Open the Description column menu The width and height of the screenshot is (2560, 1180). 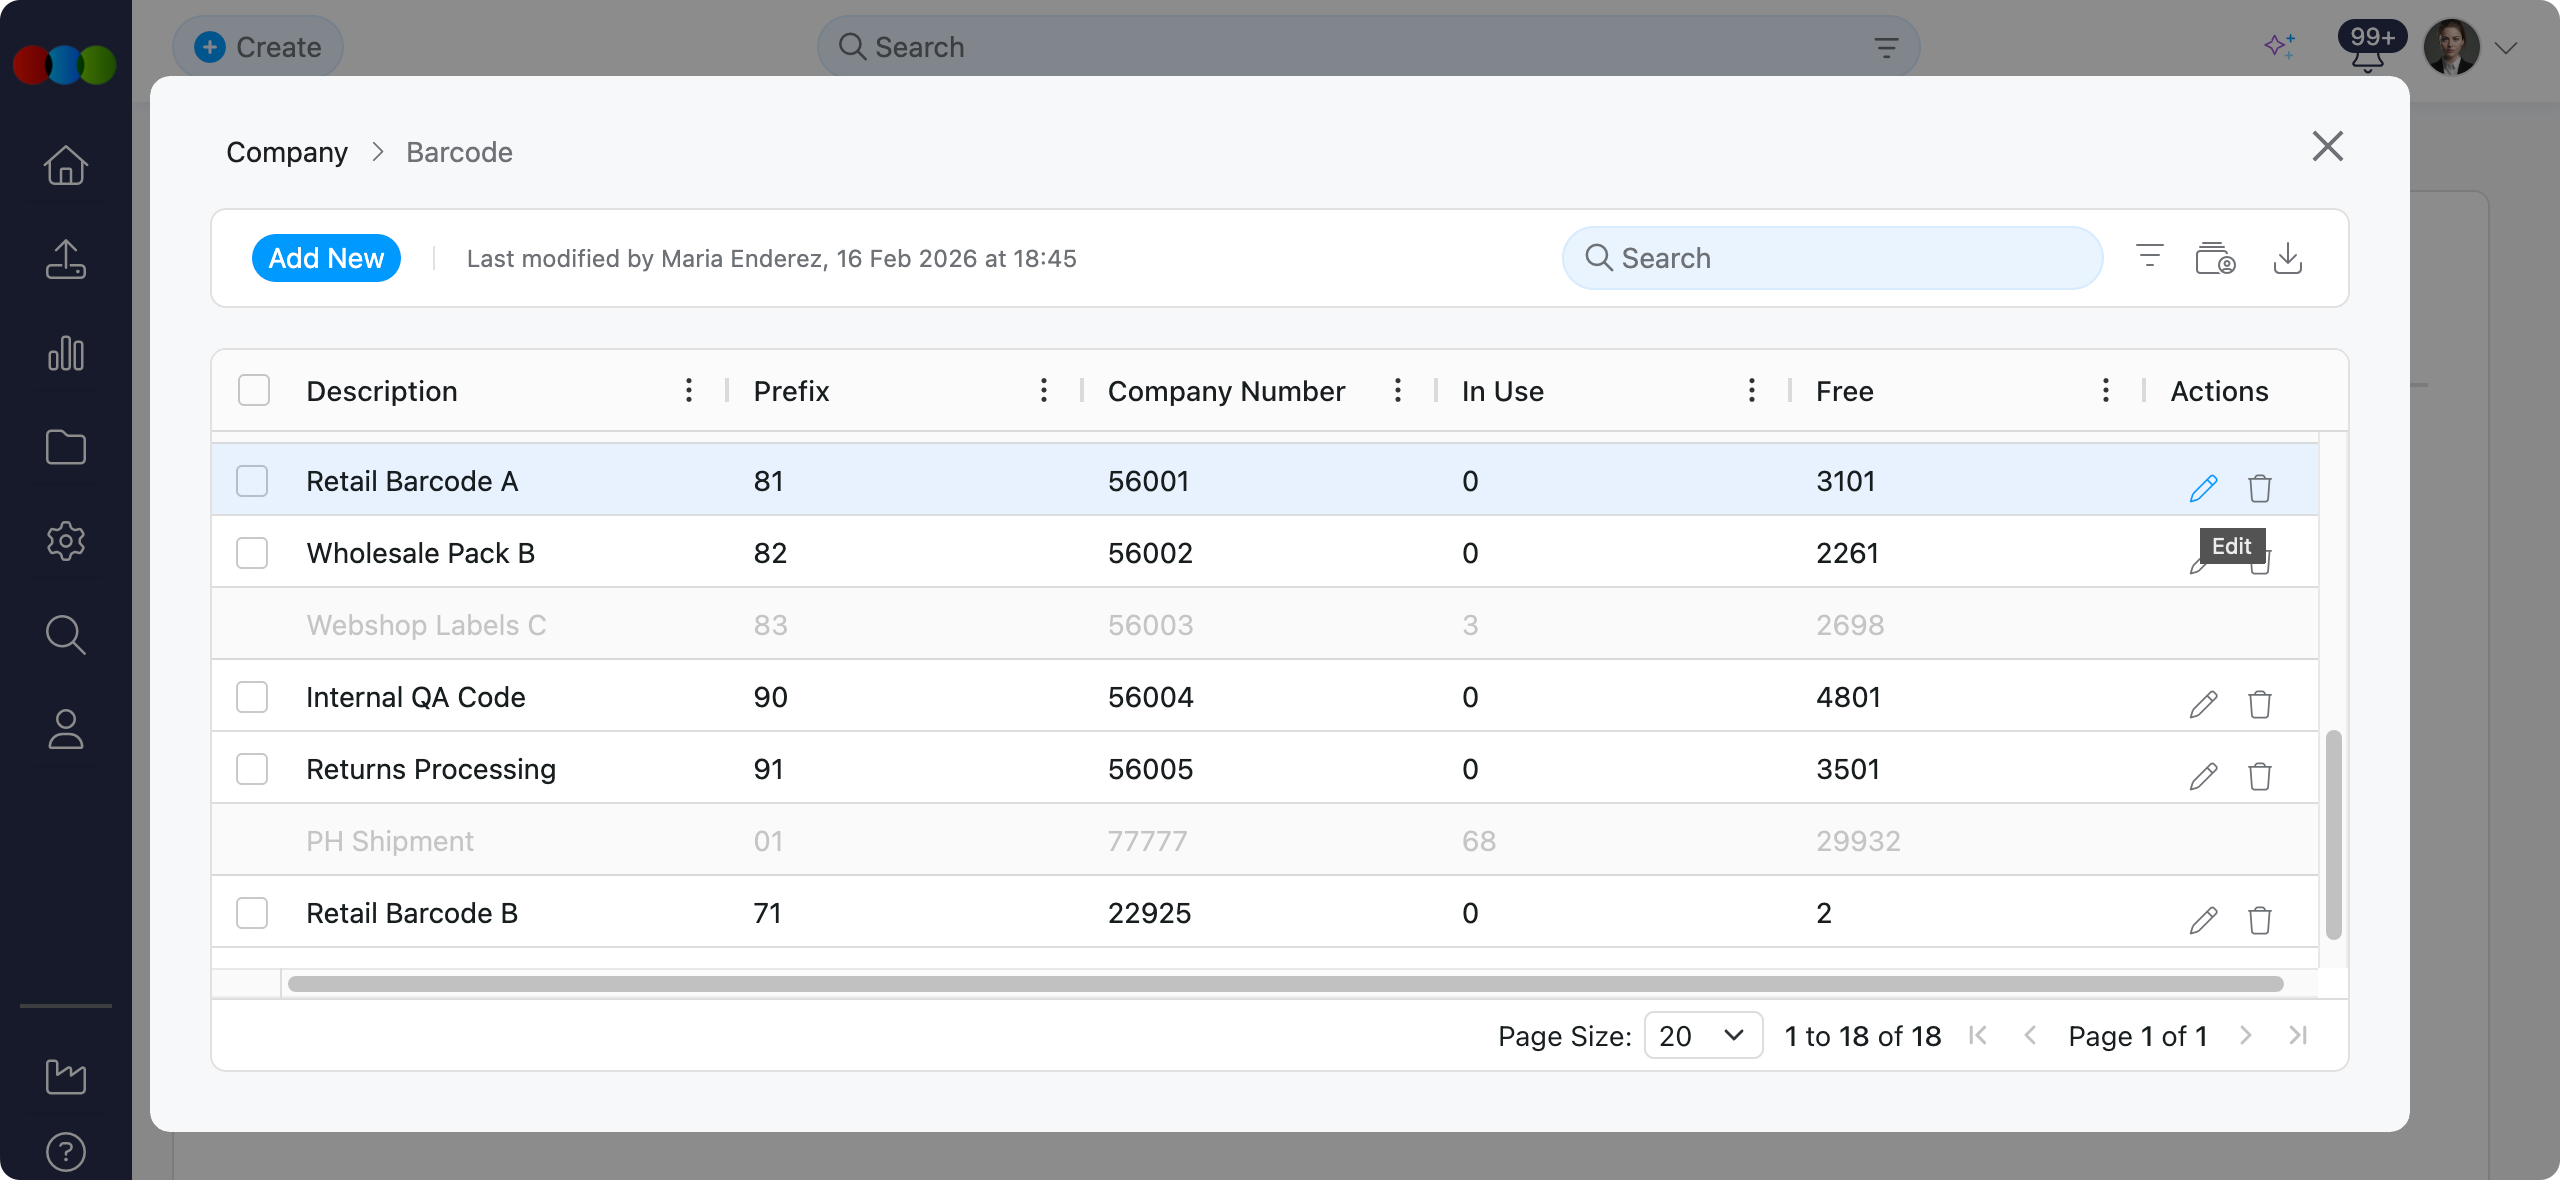[x=689, y=390]
